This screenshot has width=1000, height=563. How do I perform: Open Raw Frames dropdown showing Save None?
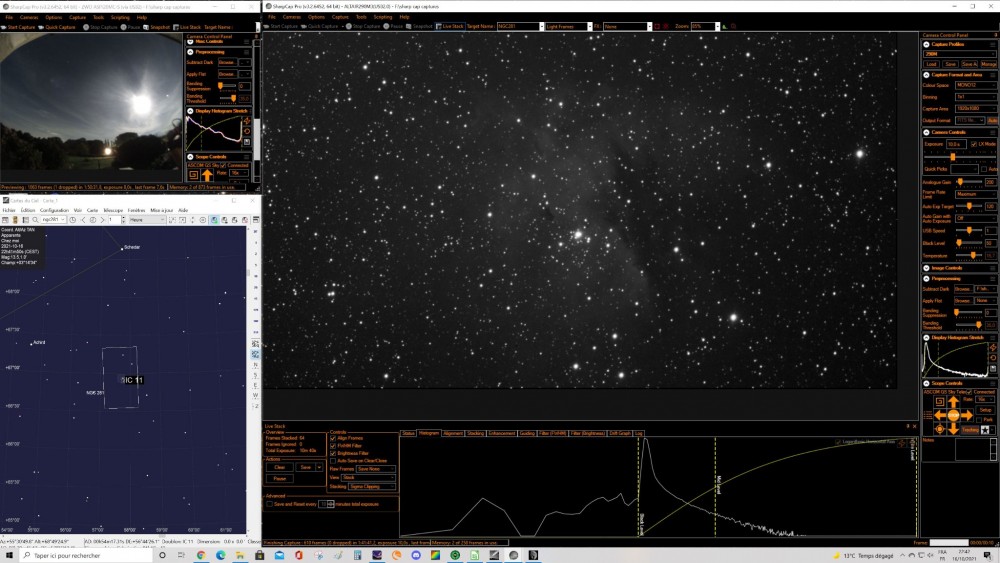tap(375, 469)
